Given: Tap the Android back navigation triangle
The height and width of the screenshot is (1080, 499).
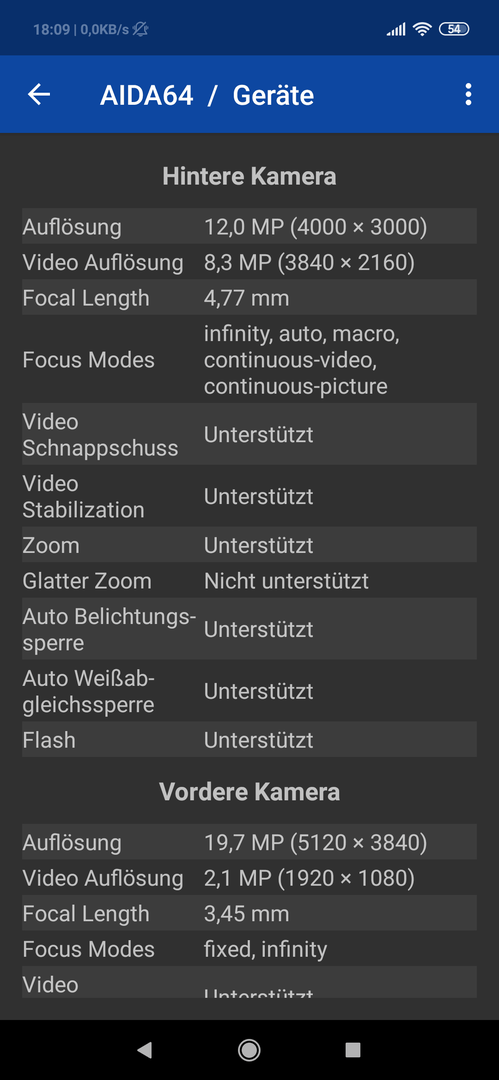Looking at the screenshot, I should point(144,1050).
